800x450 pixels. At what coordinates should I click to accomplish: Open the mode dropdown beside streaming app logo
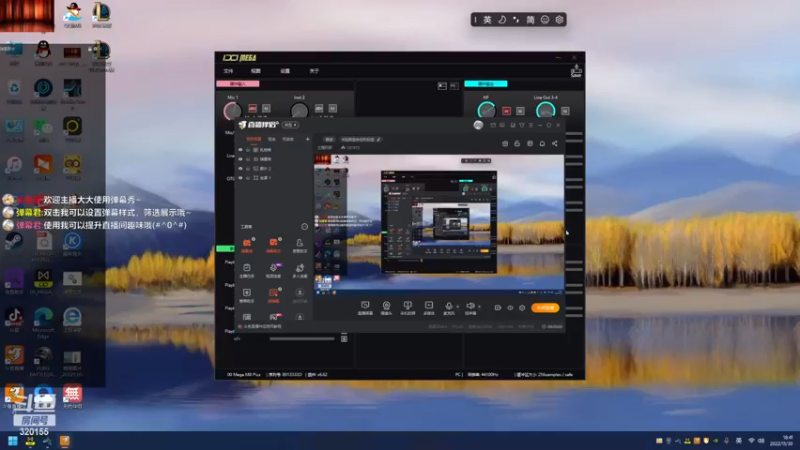290,125
